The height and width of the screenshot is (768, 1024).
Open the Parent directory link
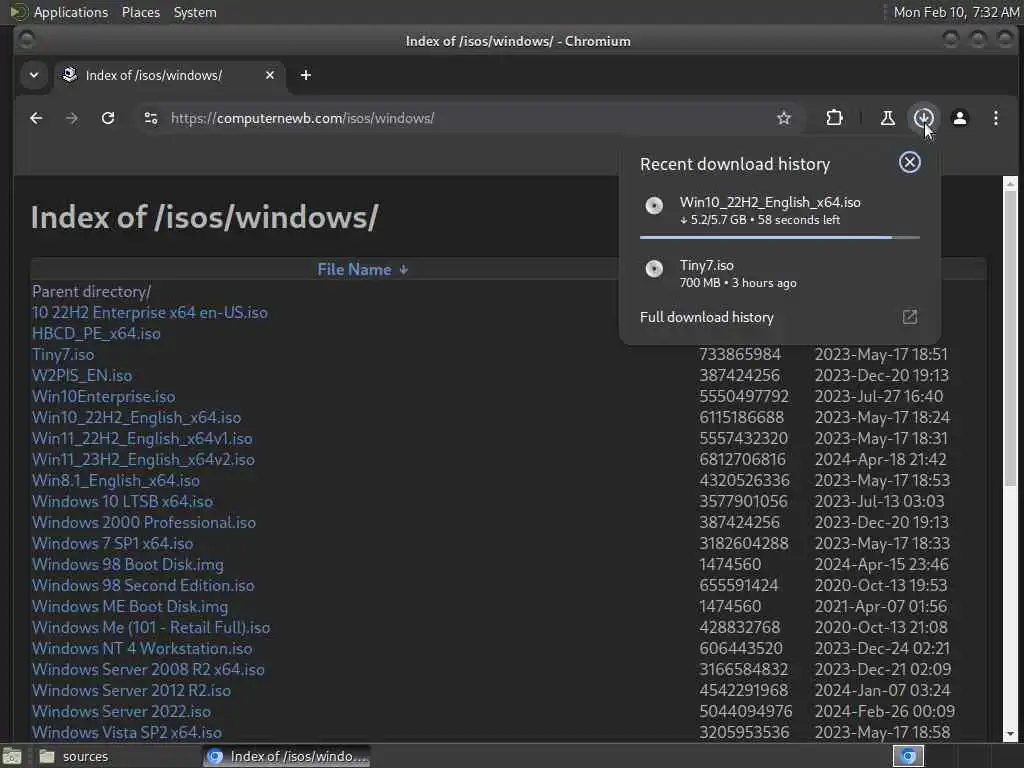click(91, 291)
